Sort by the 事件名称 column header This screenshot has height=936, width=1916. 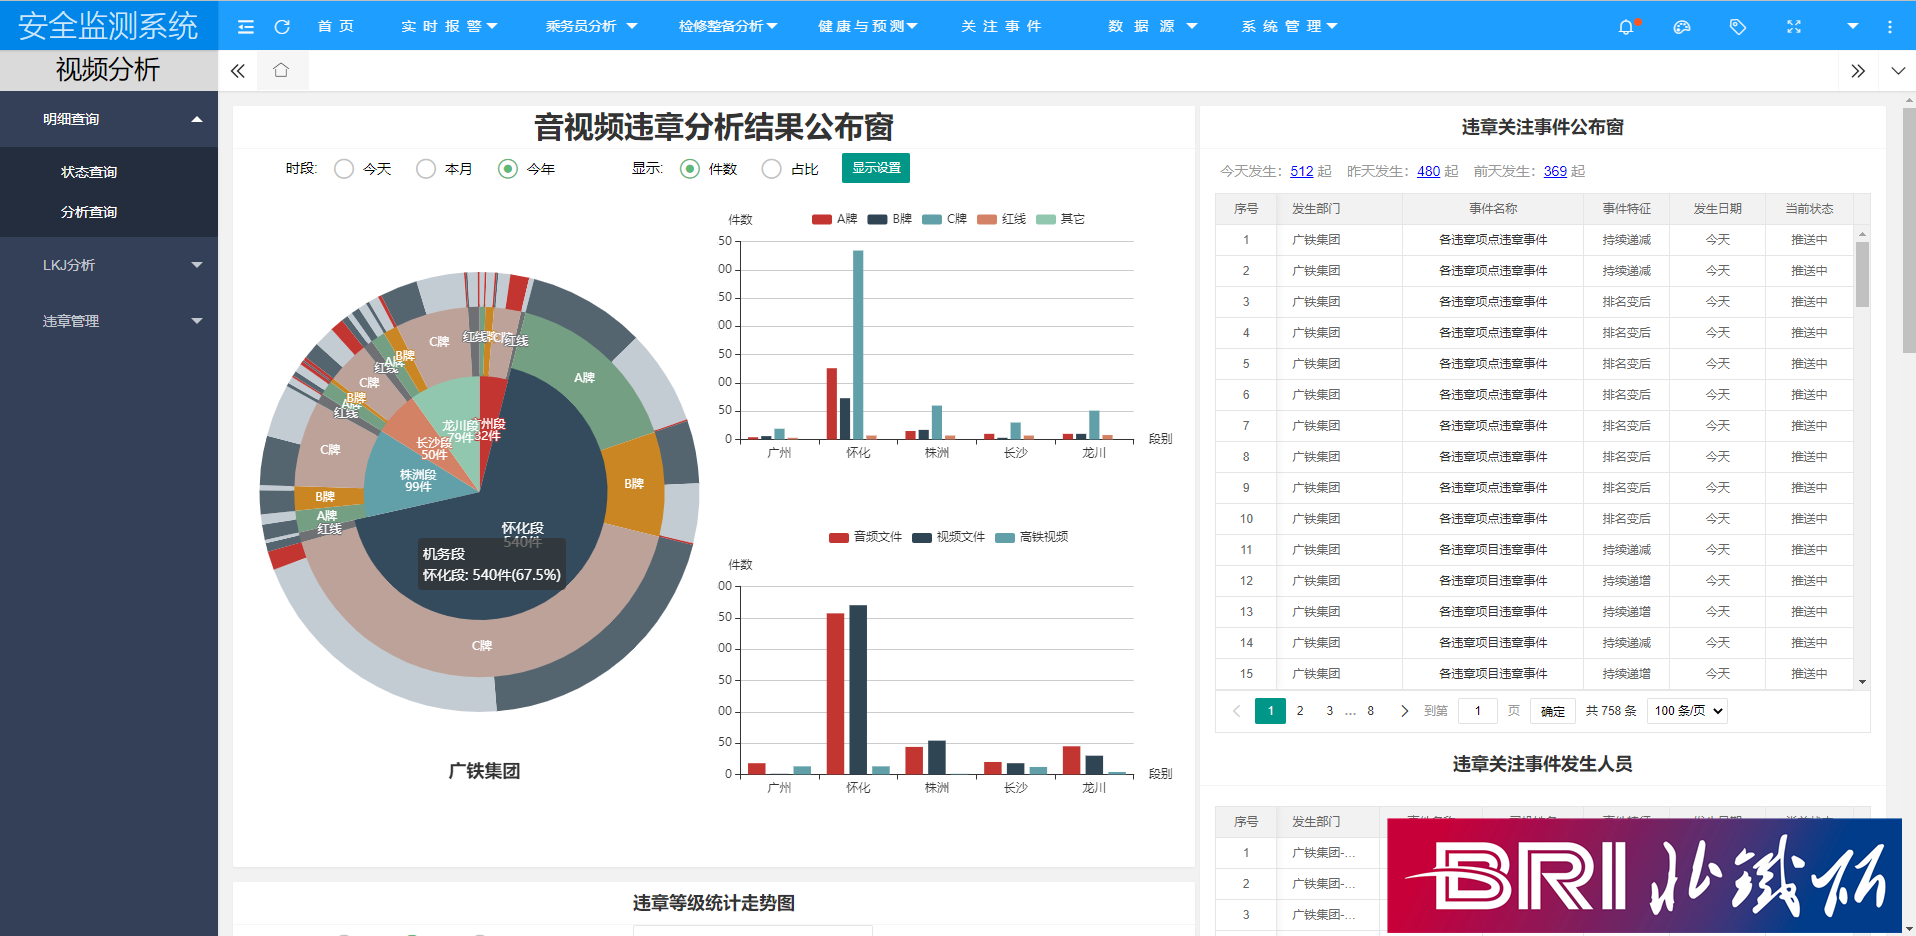pos(1493,208)
